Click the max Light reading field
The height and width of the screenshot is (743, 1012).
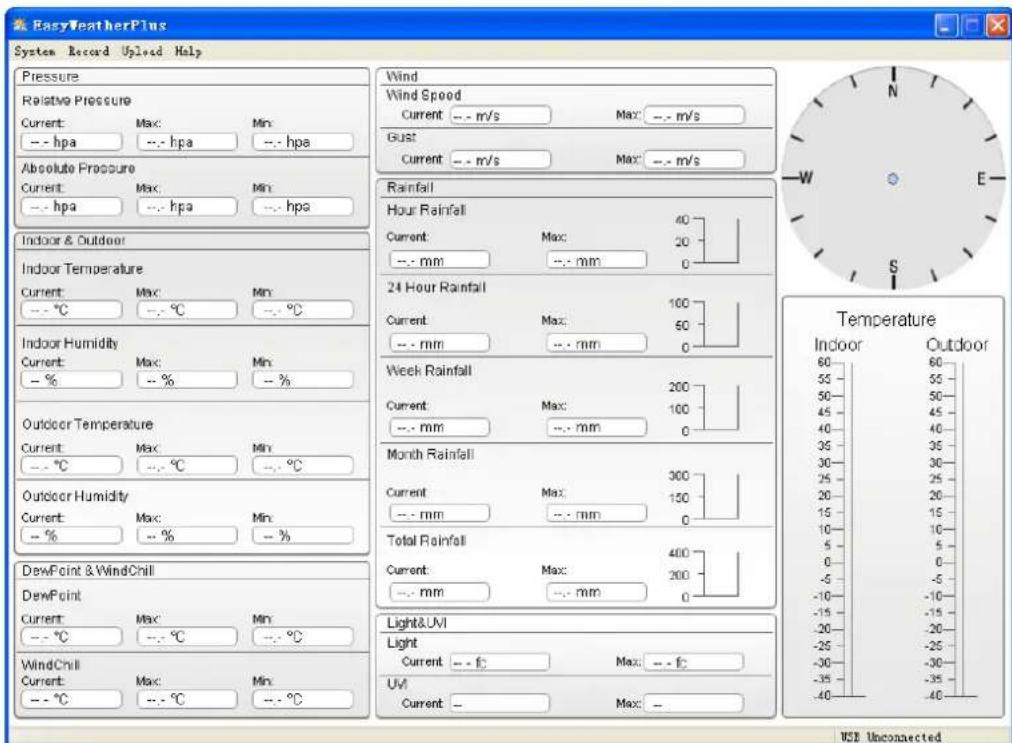[697, 659]
